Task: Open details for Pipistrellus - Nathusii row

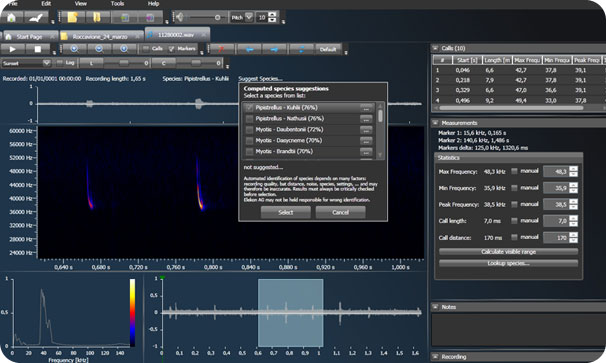Action: pos(366,119)
